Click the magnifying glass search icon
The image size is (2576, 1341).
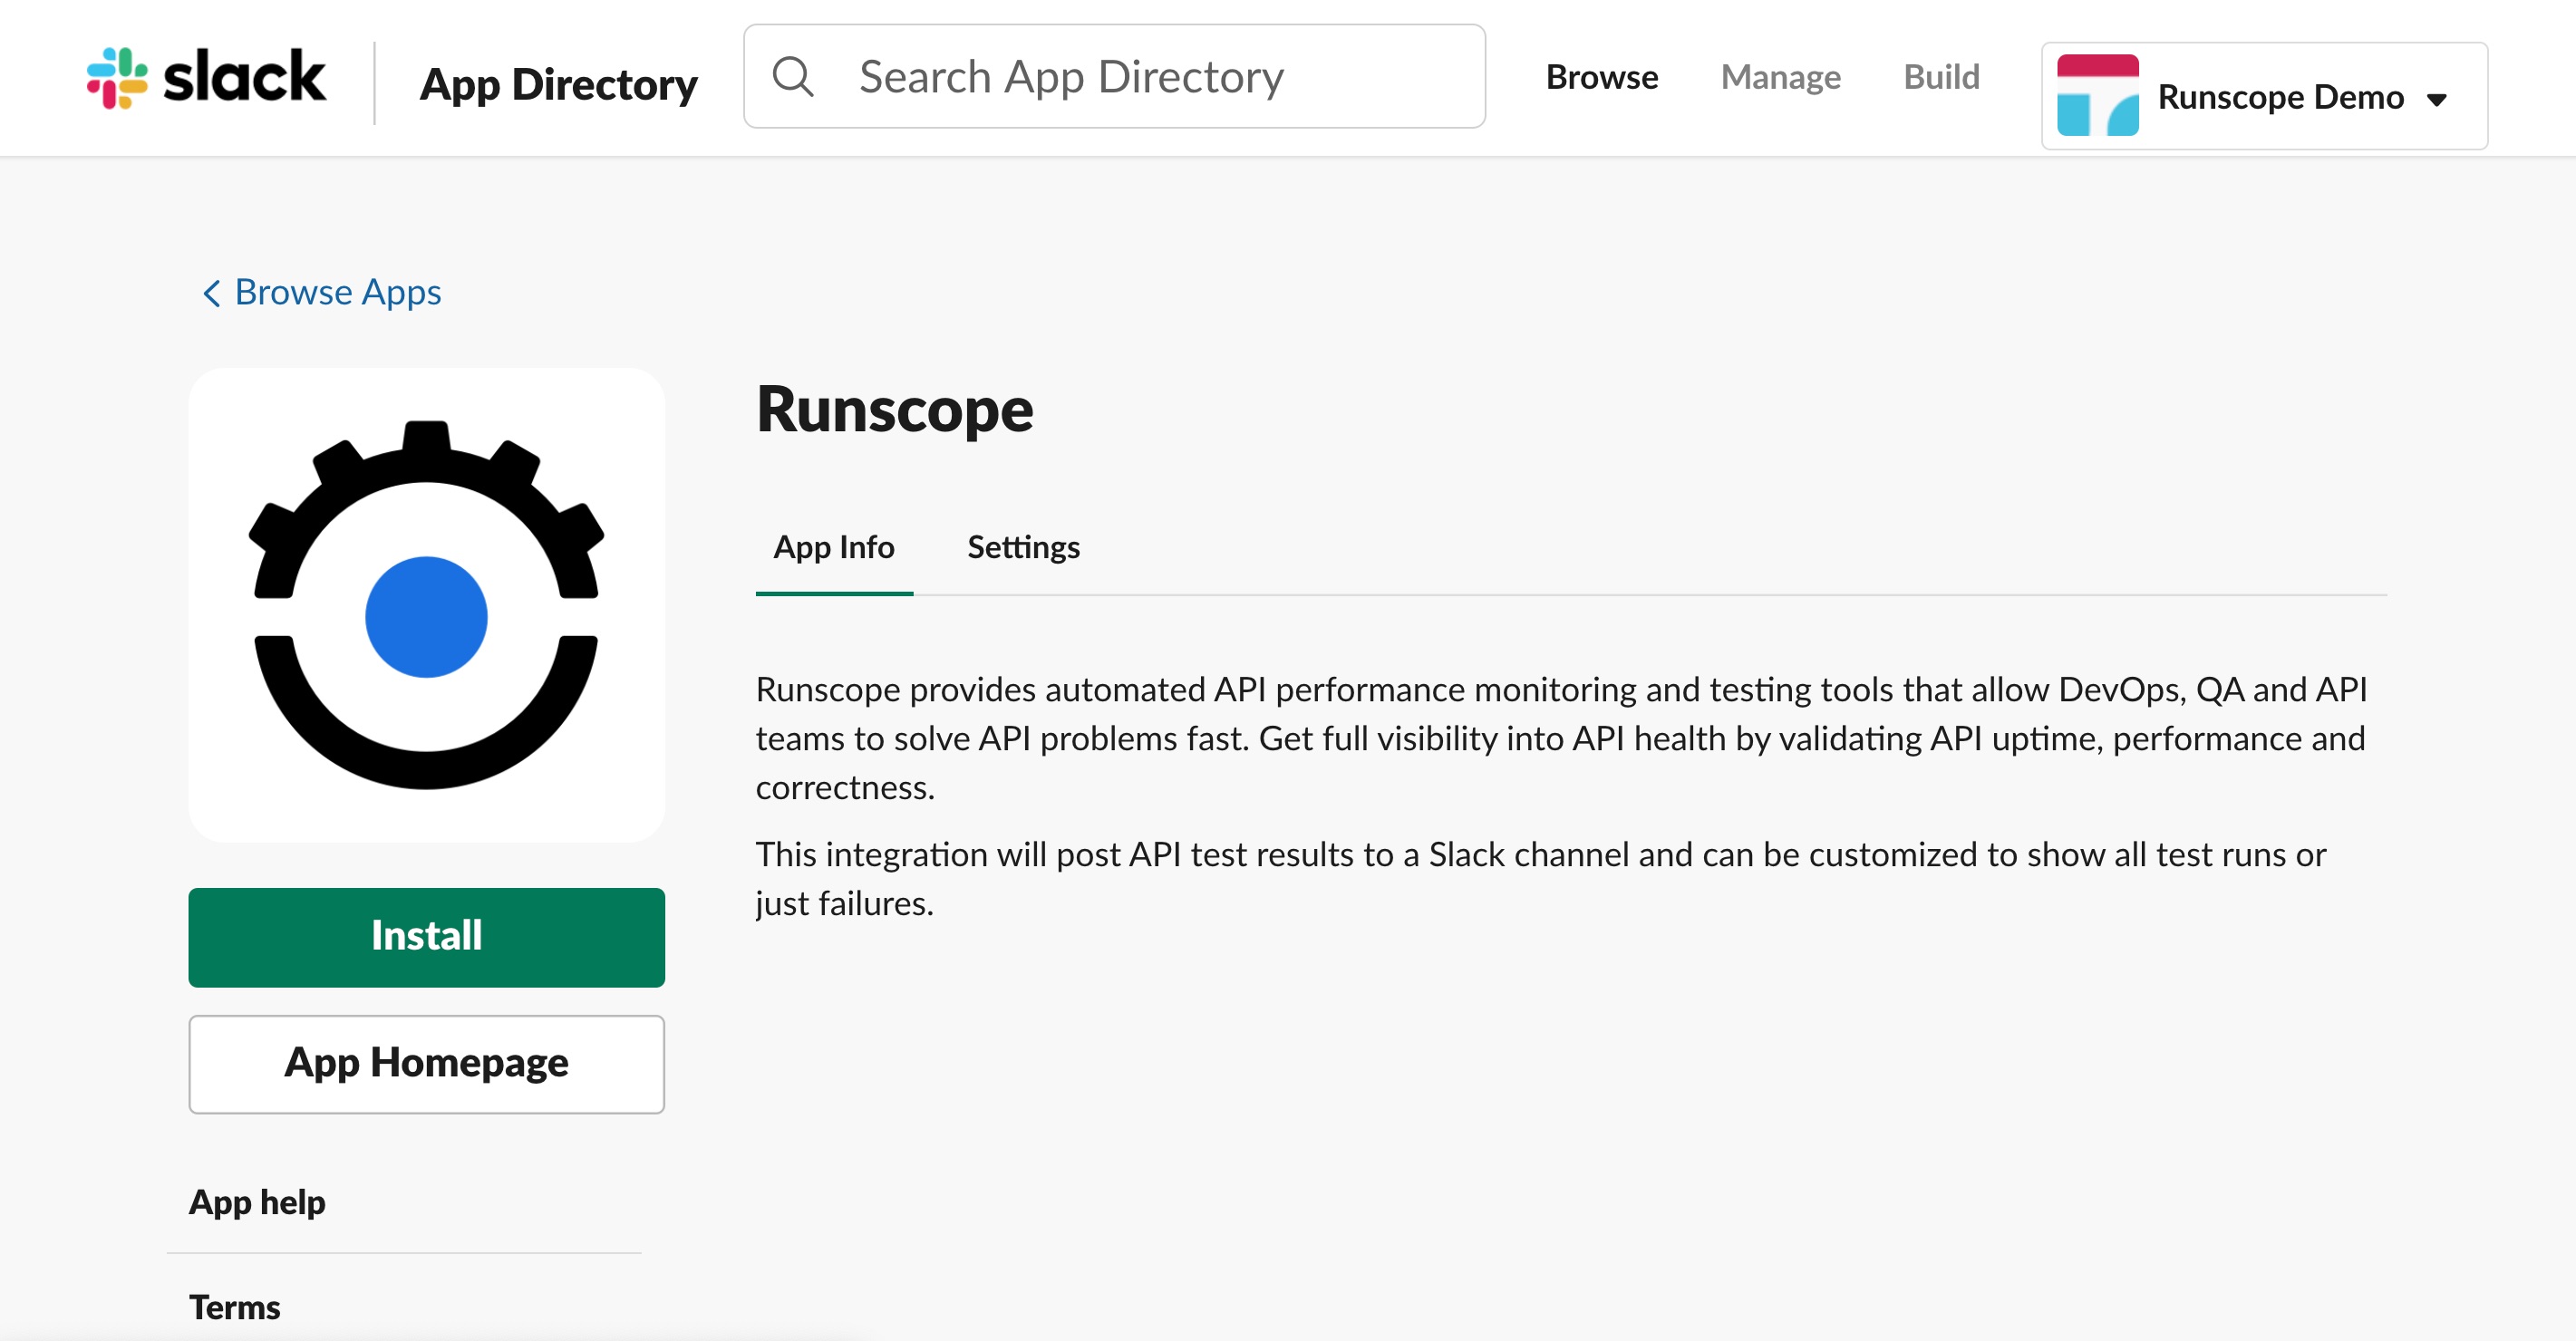coord(794,77)
